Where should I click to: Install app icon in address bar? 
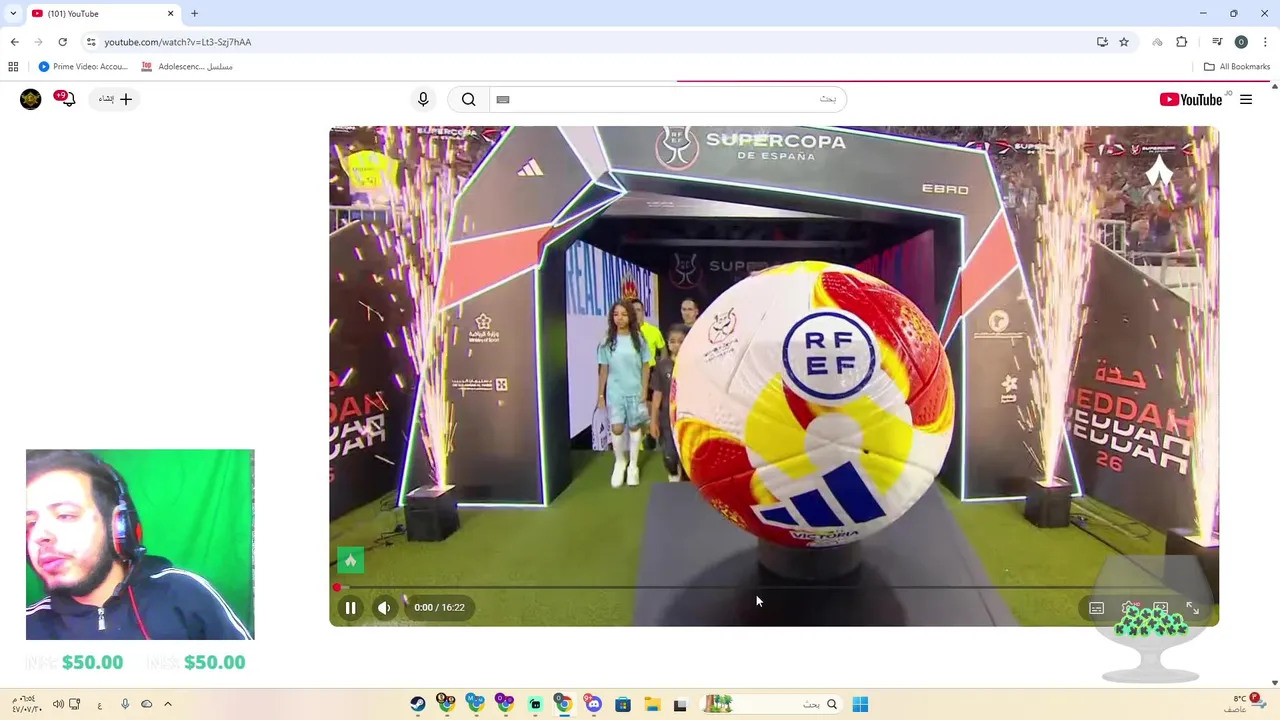click(1102, 42)
